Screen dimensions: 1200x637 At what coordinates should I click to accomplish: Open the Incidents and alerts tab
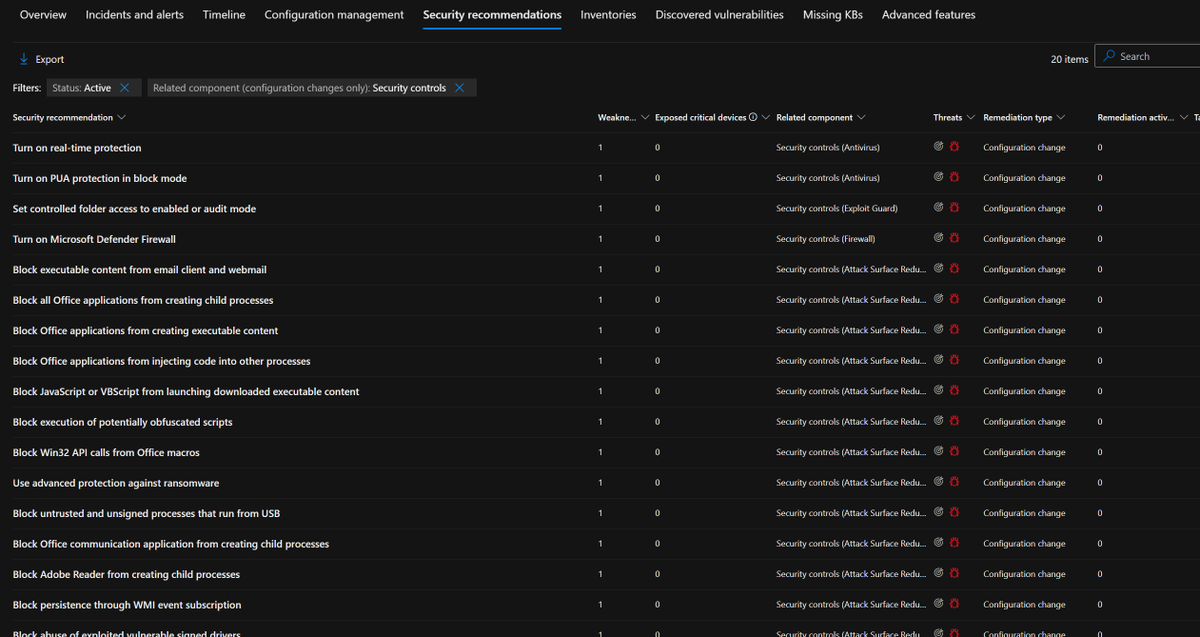point(135,15)
